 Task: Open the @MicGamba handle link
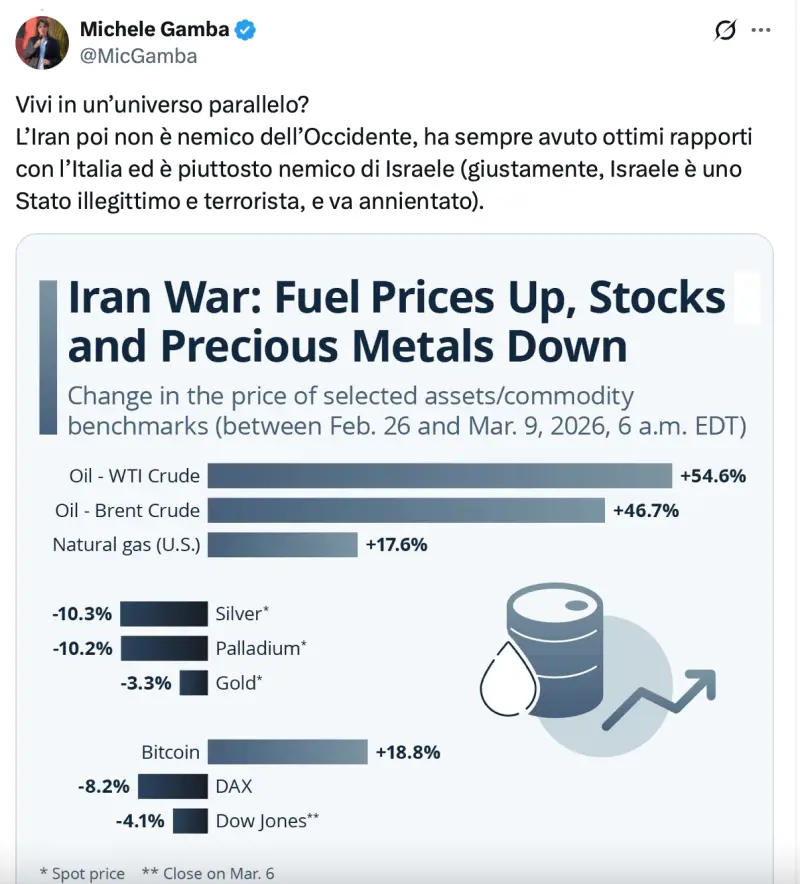click(138, 56)
